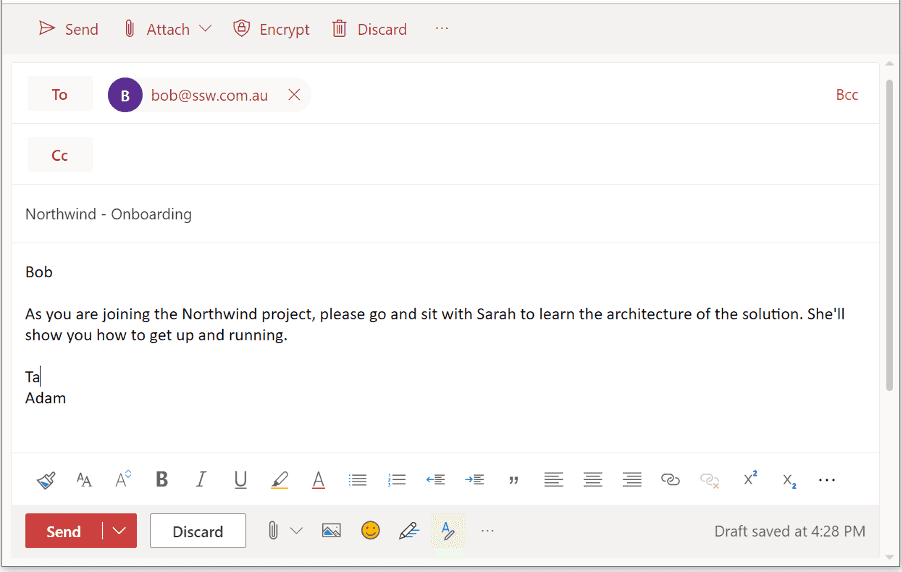Click the white Discard button
Screen dimensions: 902x572
click(198, 531)
